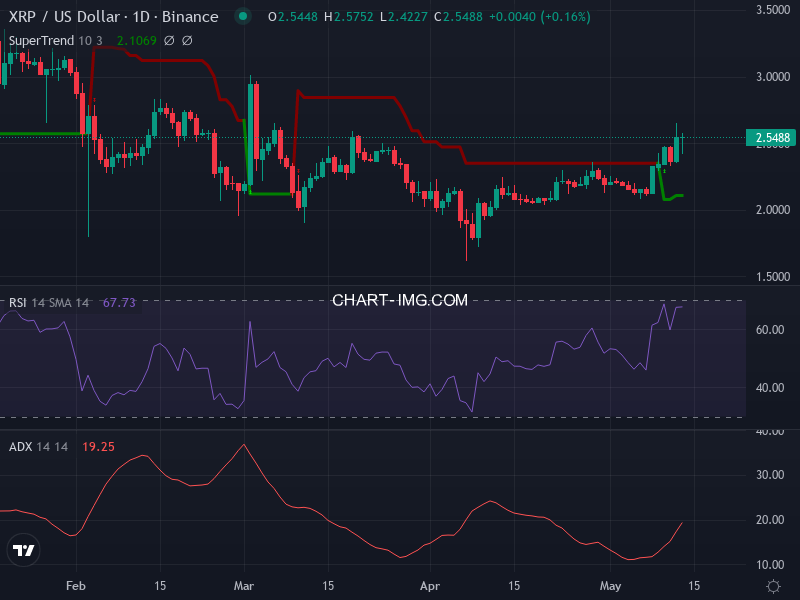Click the Apr date axis label
The width and height of the screenshot is (800, 600).
tap(430, 586)
